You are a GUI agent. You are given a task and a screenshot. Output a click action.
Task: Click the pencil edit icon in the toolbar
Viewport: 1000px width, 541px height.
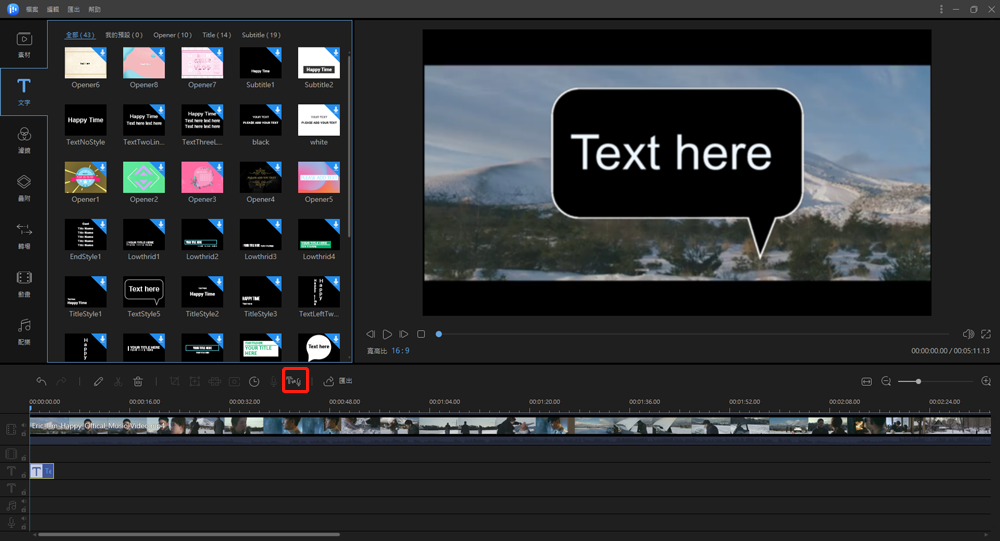click(x=98, y=382)
